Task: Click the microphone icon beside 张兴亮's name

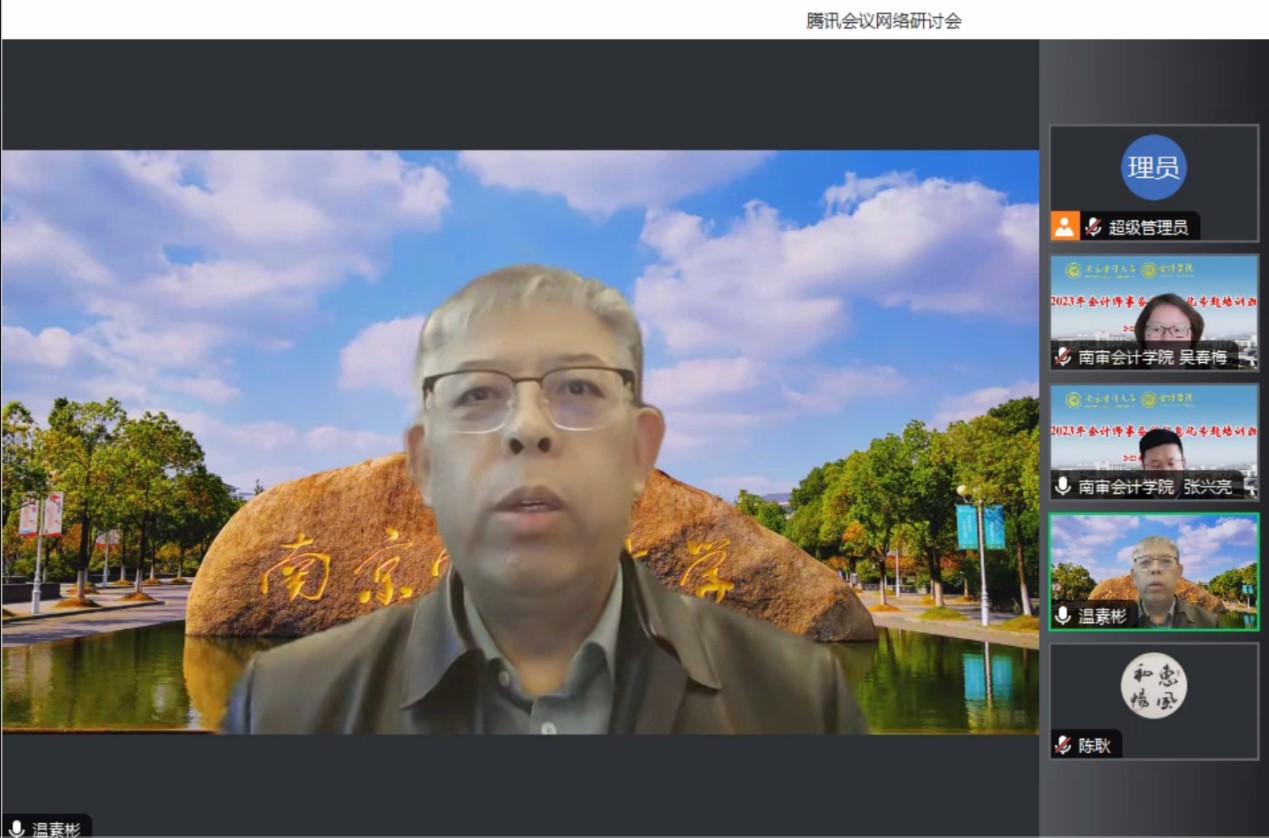Action: (x=1063, y=486)
